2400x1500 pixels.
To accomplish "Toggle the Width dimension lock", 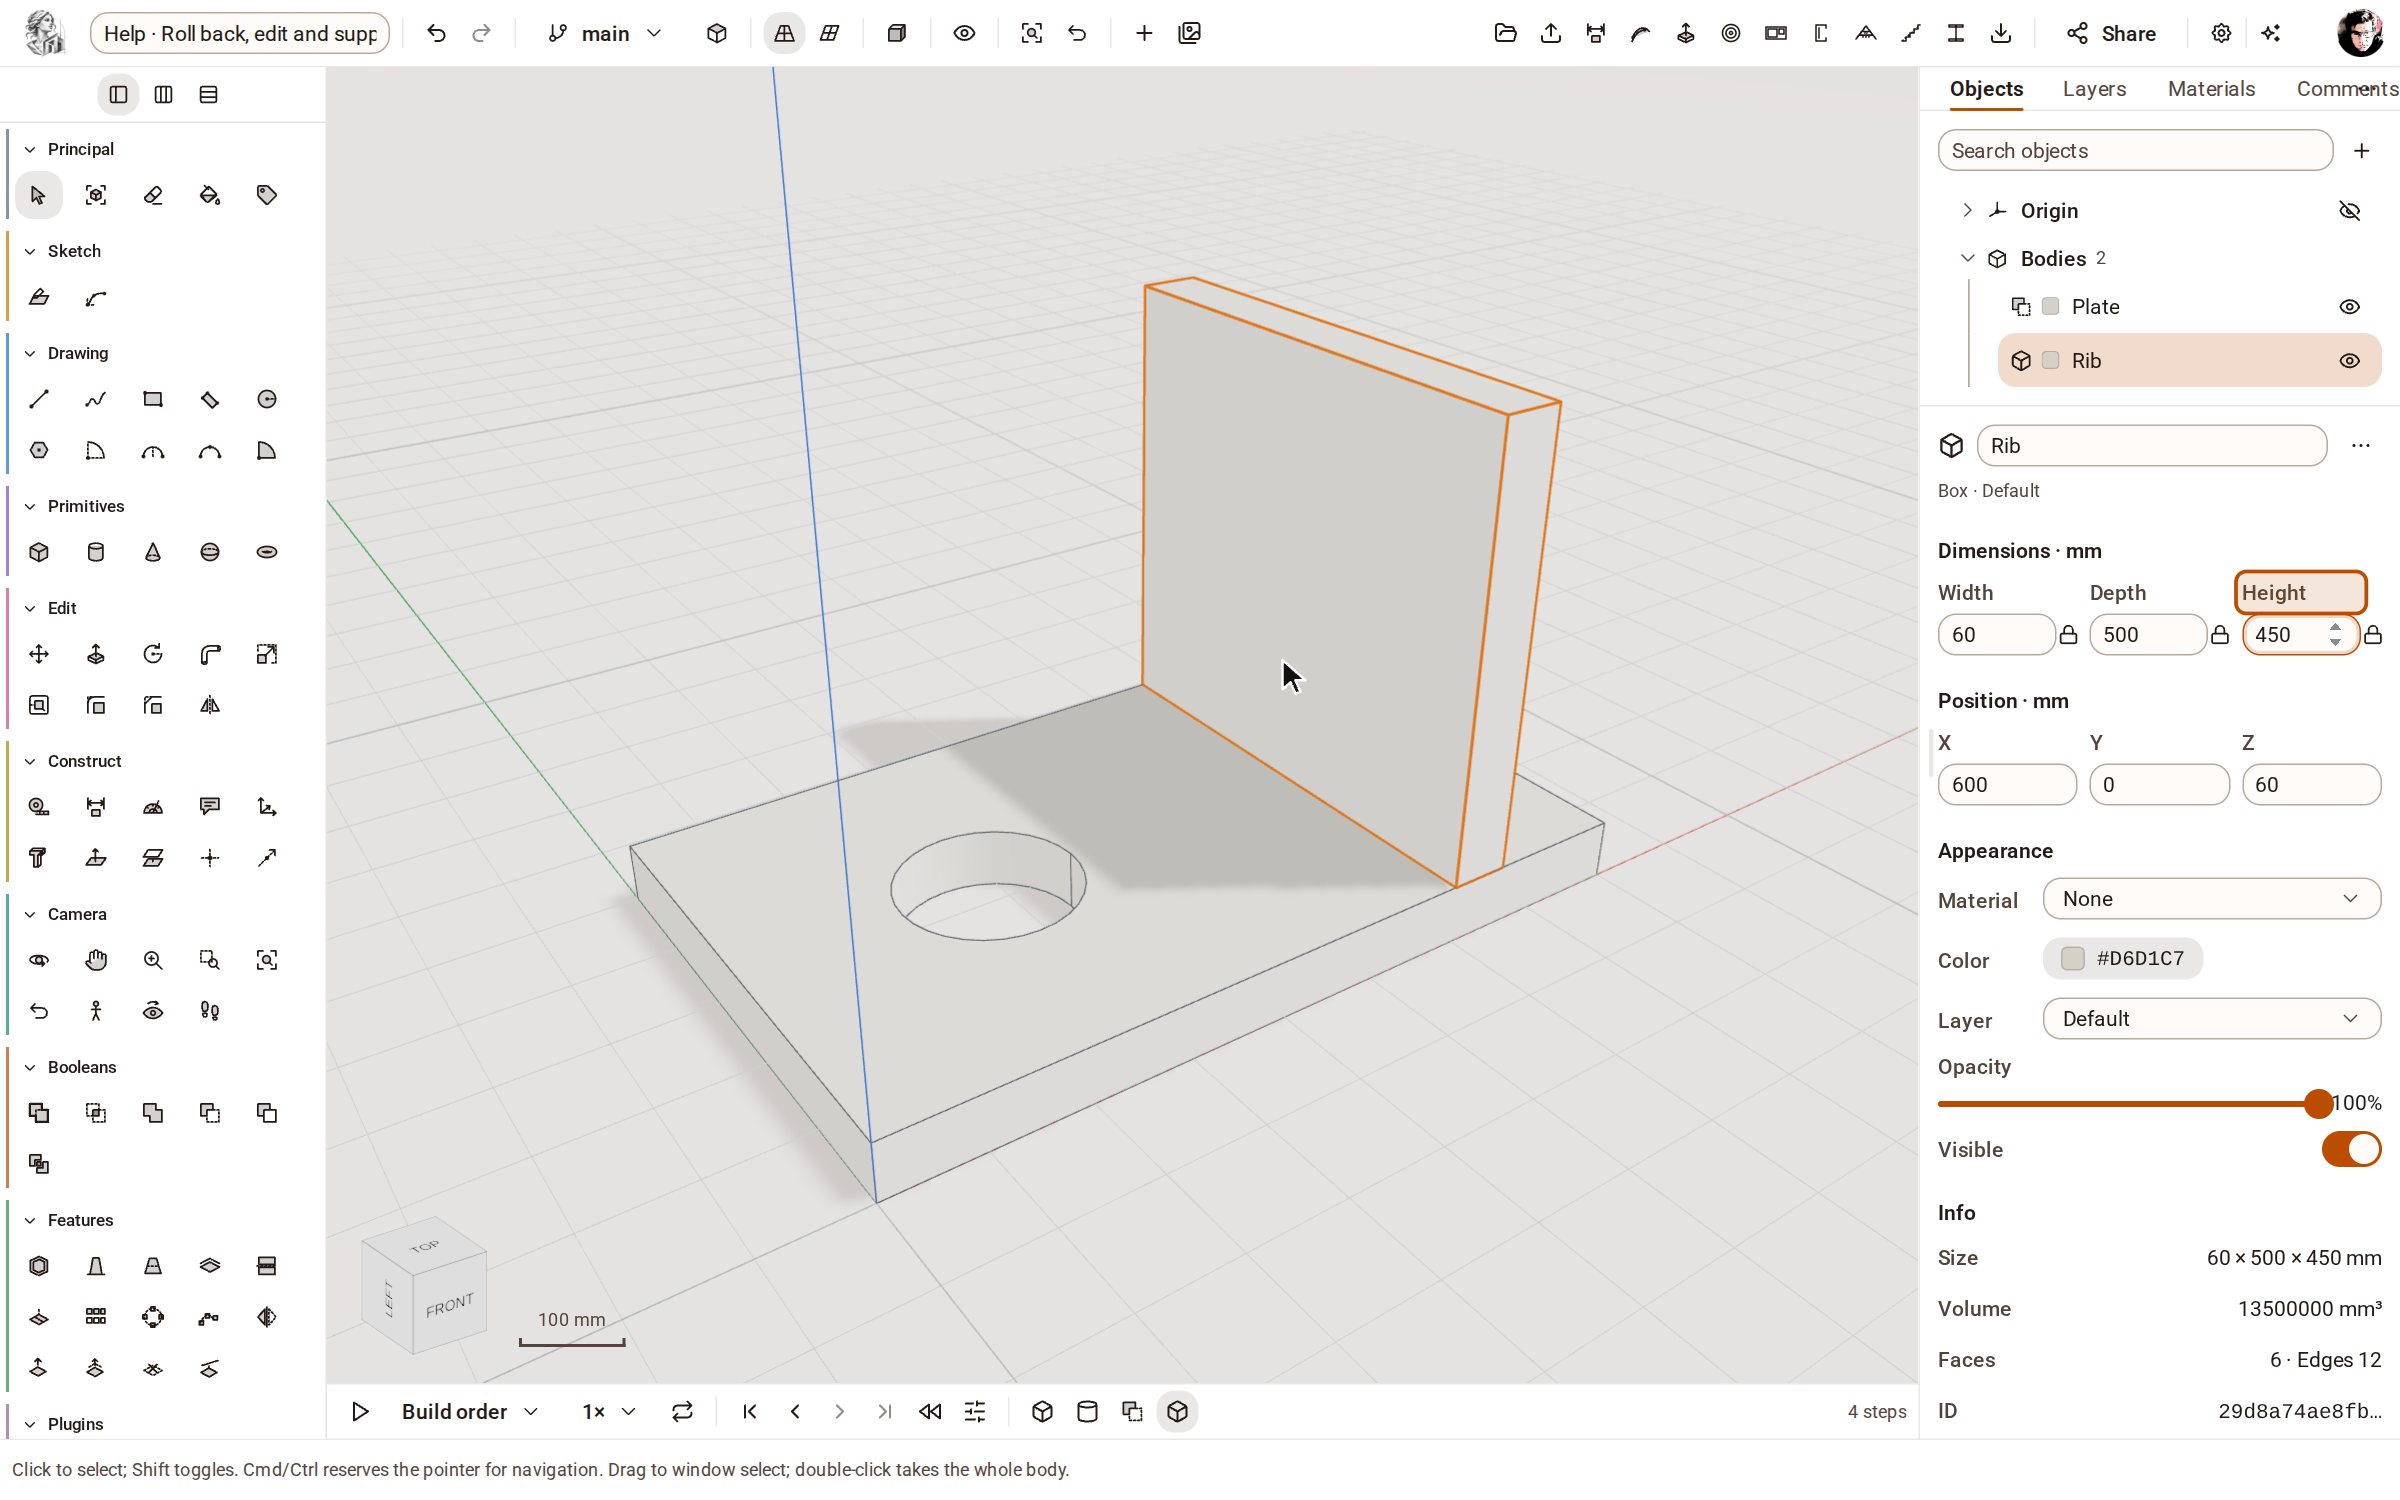I will click(x=2068, y=635).
